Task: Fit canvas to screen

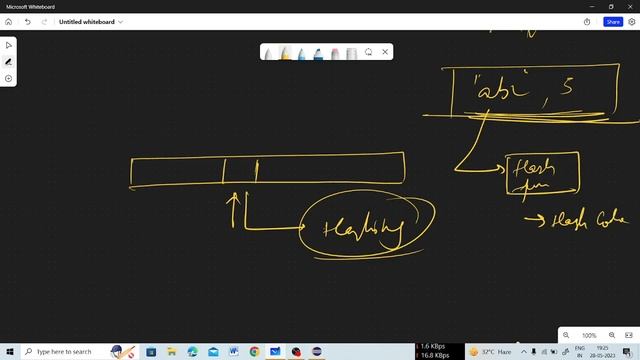Action: [x=629, y=335]
